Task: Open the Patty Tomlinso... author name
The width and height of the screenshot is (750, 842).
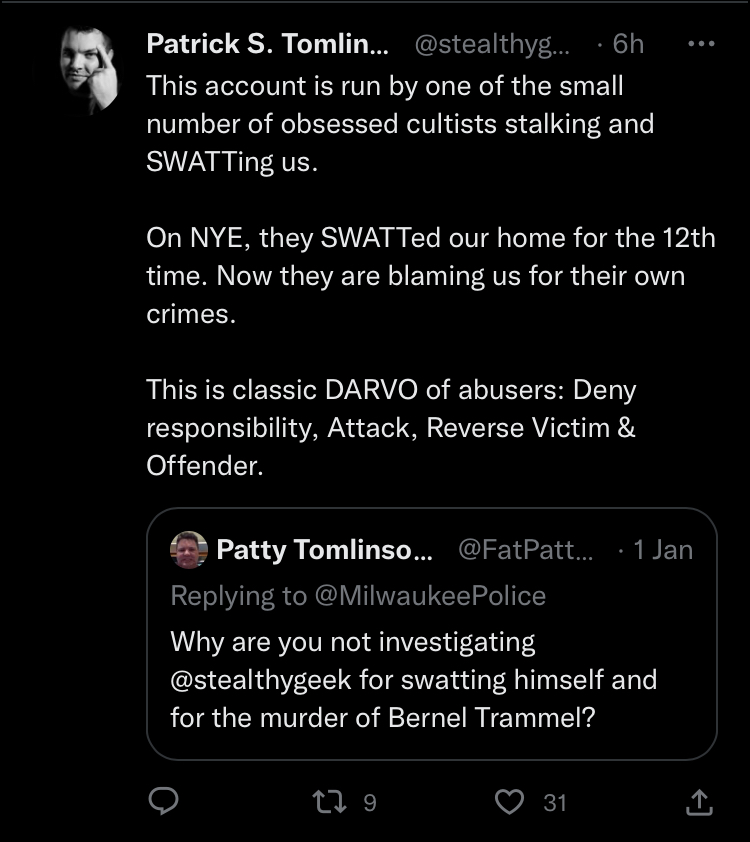Action: (324, 549)
